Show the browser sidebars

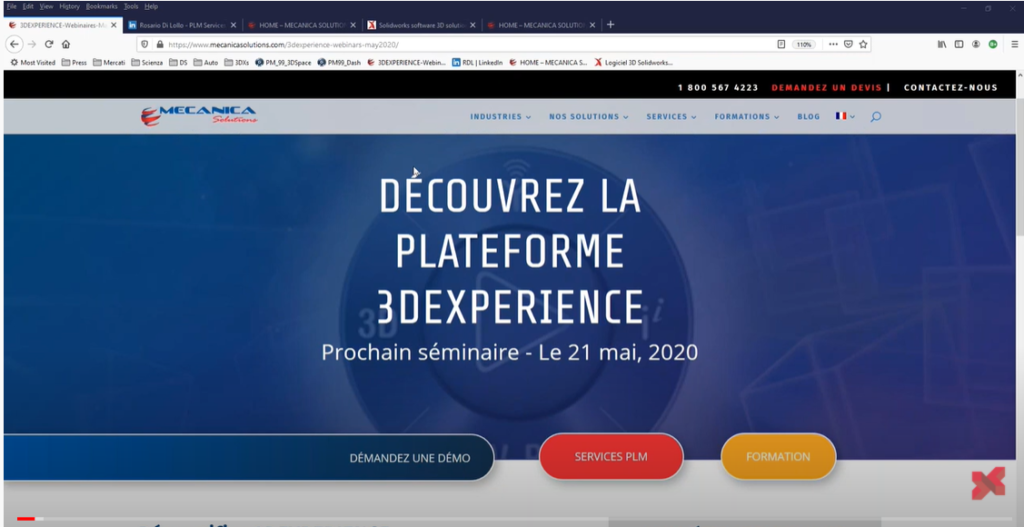pyautogui.click(x=959, y=44)
